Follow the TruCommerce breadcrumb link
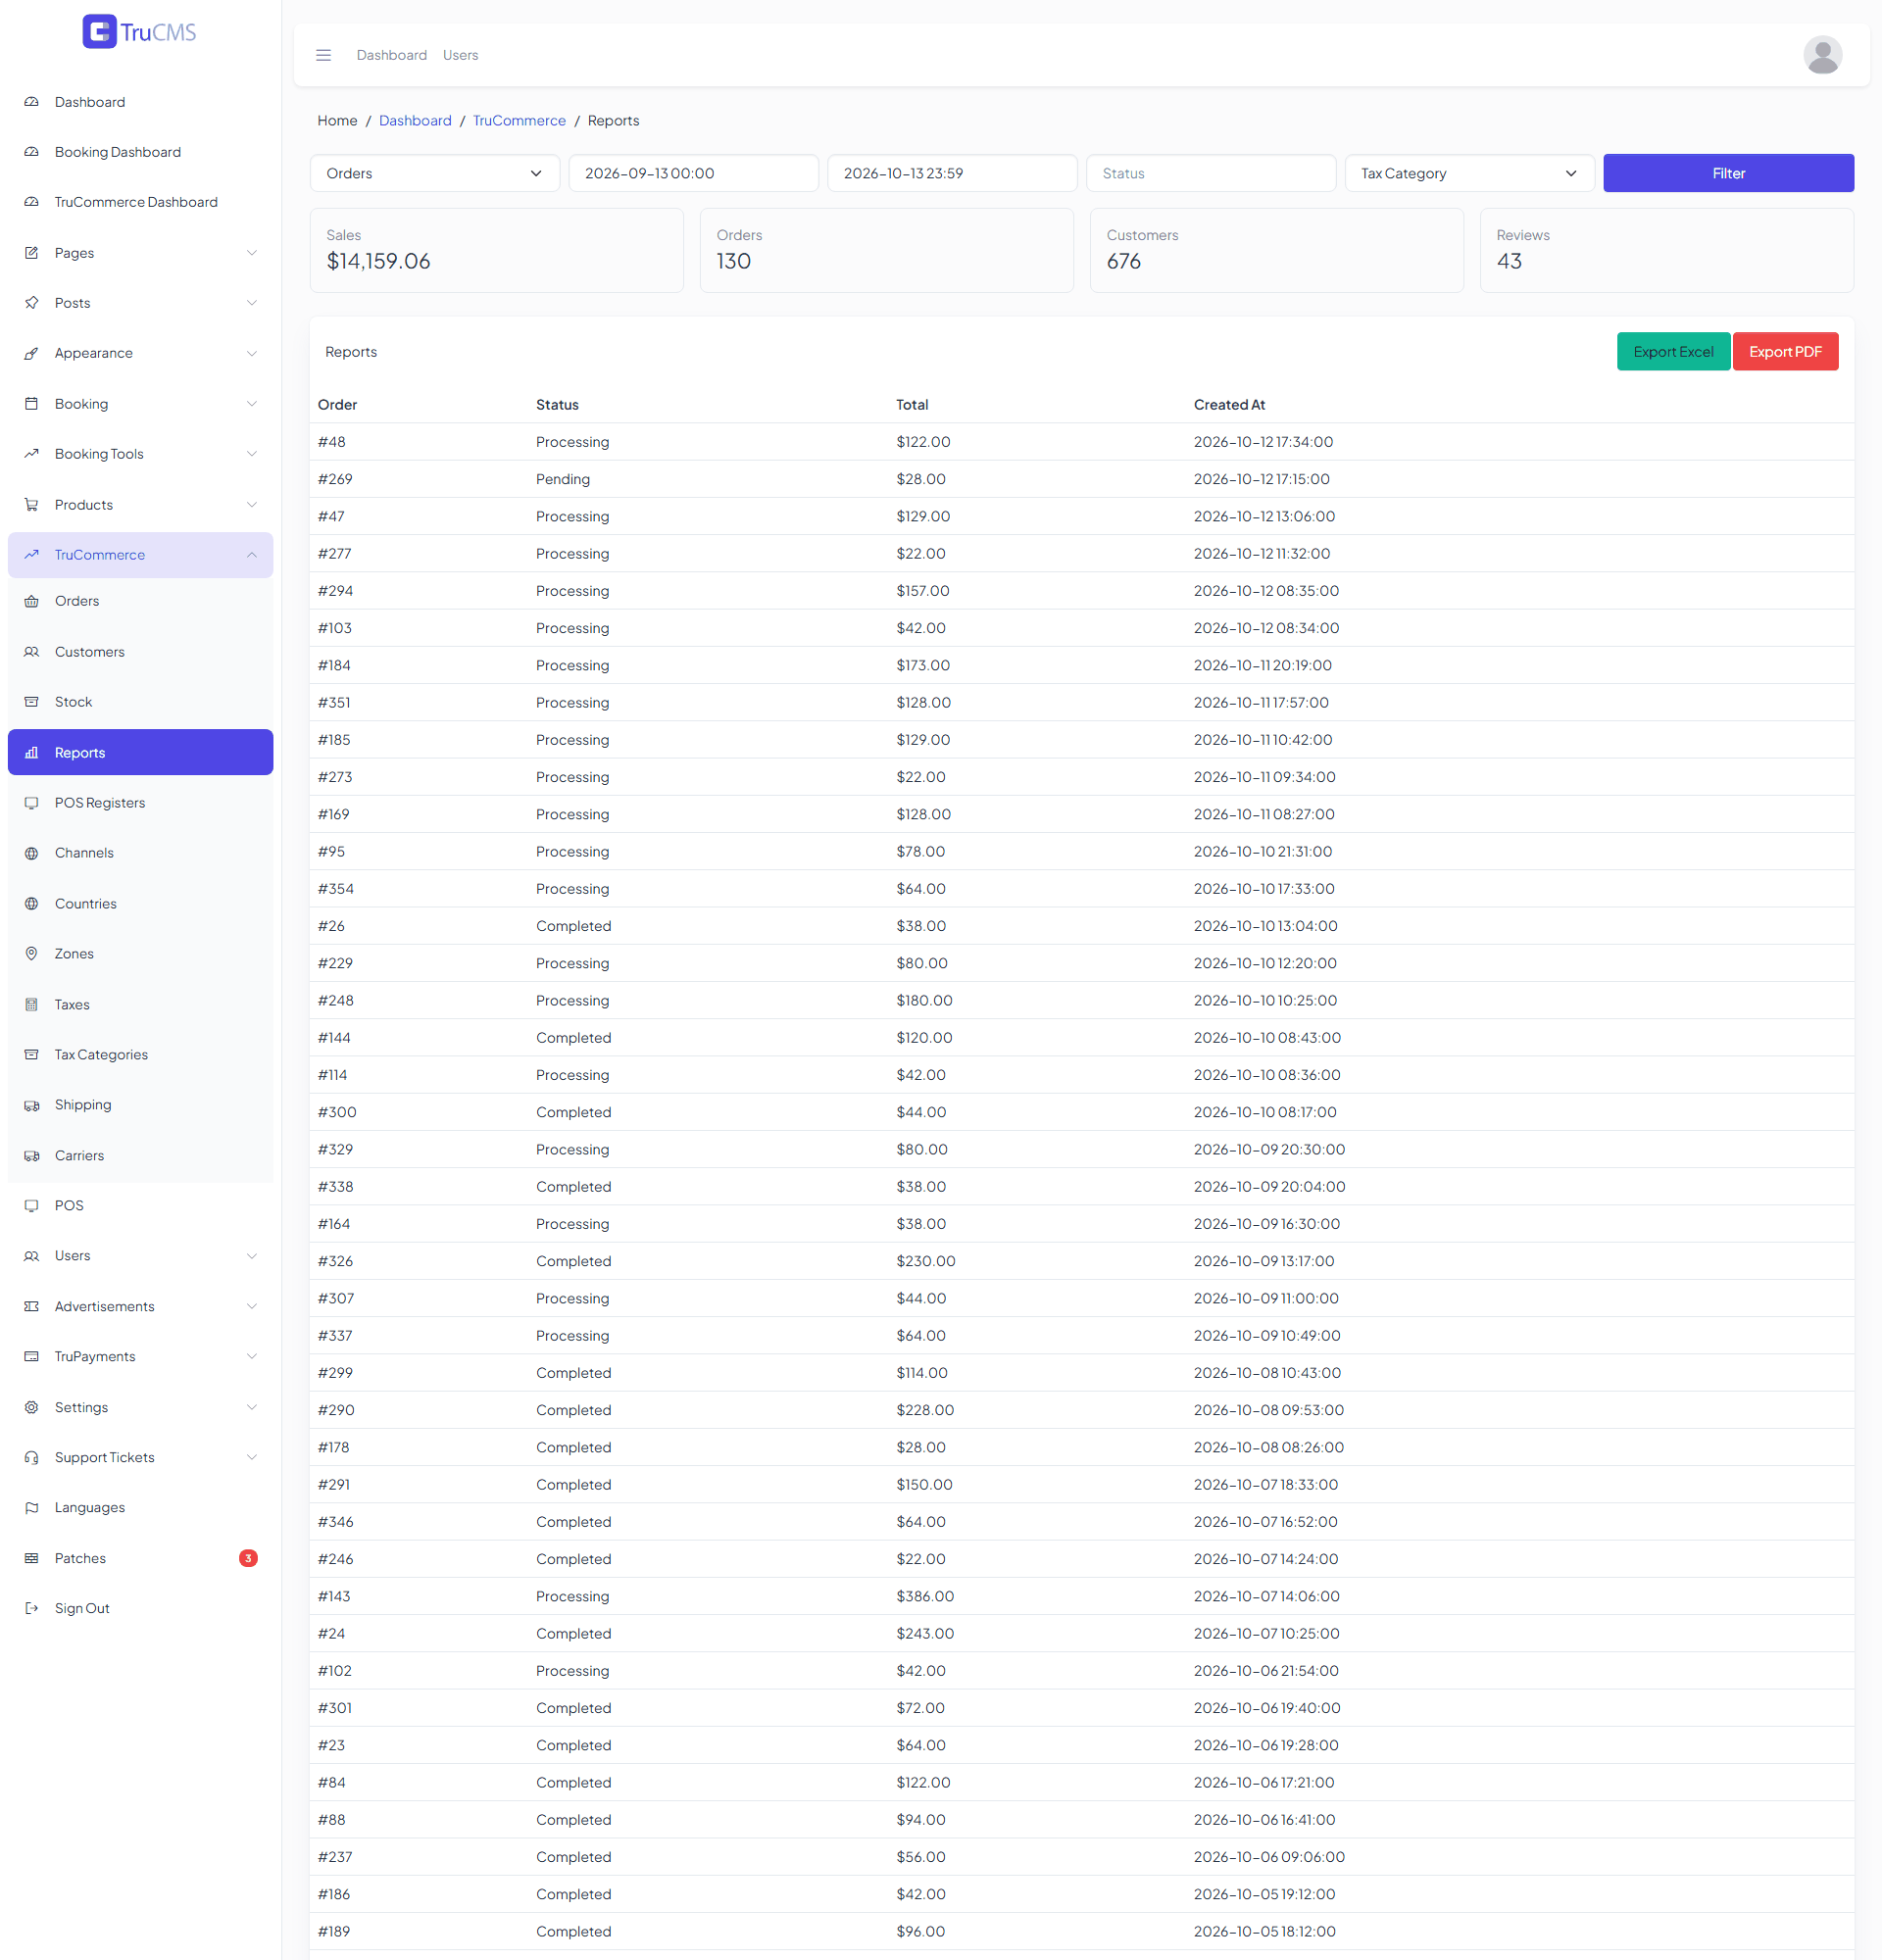1882x1960 pixels. pyautogui.click(x=519, y=120)
